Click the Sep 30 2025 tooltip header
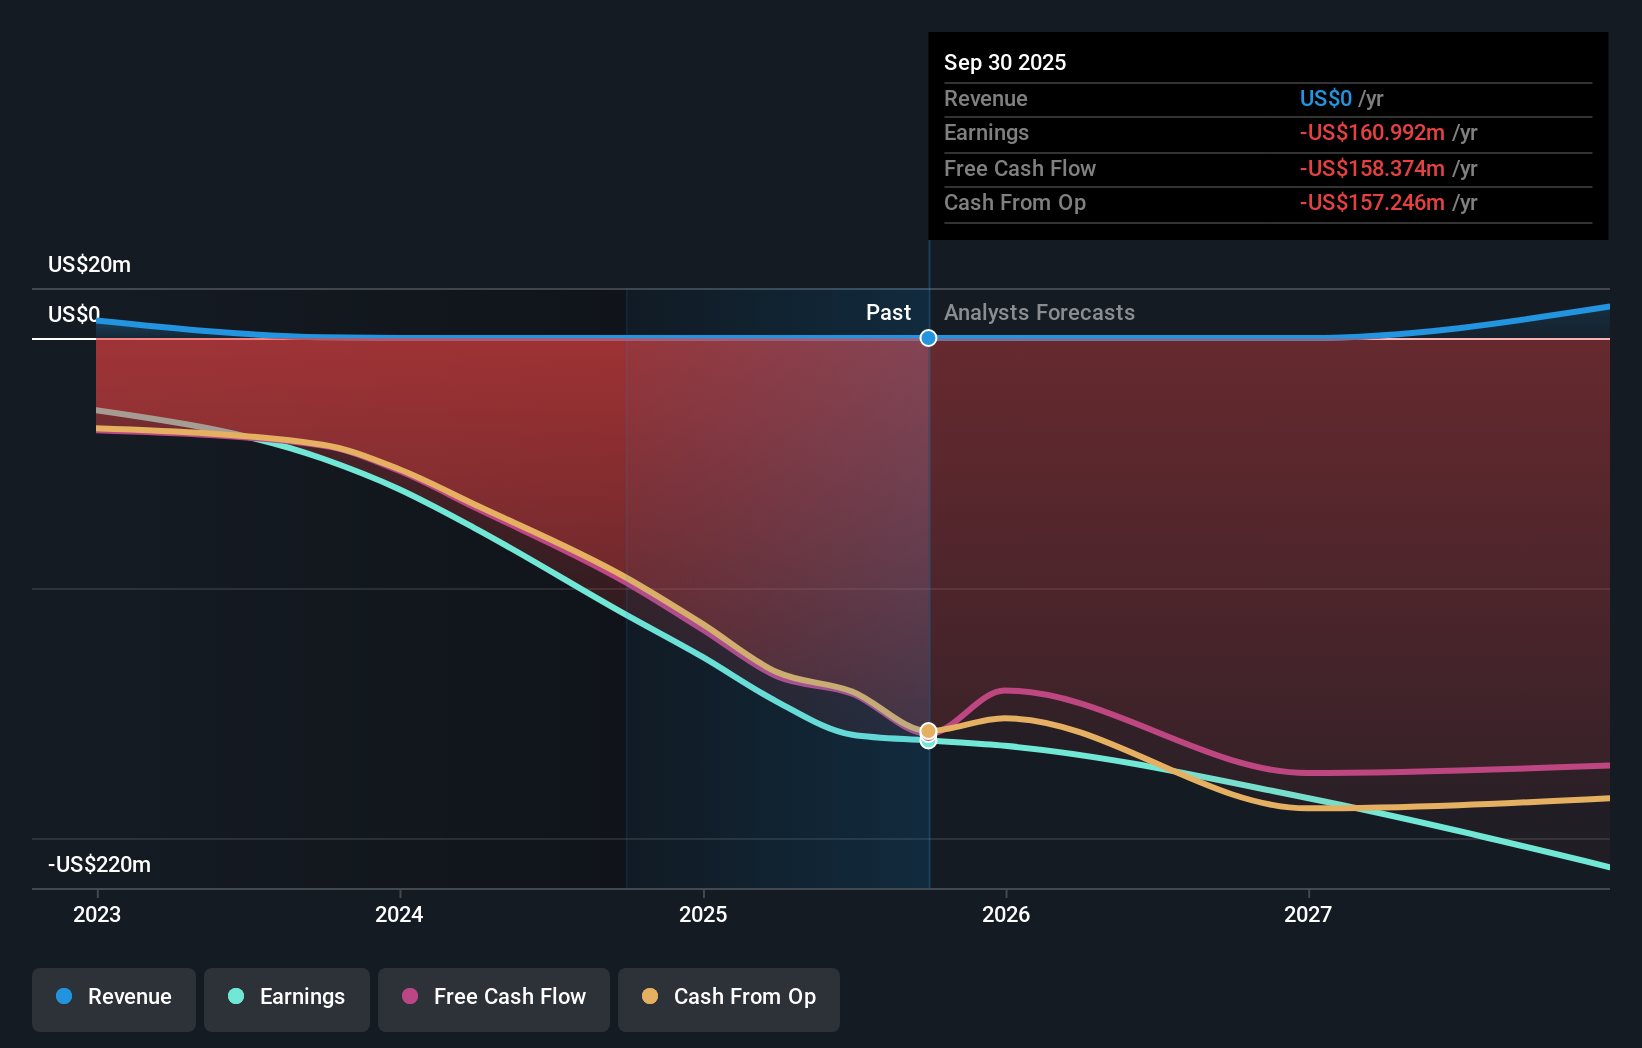Image resolution: width=1642 pixels, height=1048 pixels. [x=1005, y=62]
